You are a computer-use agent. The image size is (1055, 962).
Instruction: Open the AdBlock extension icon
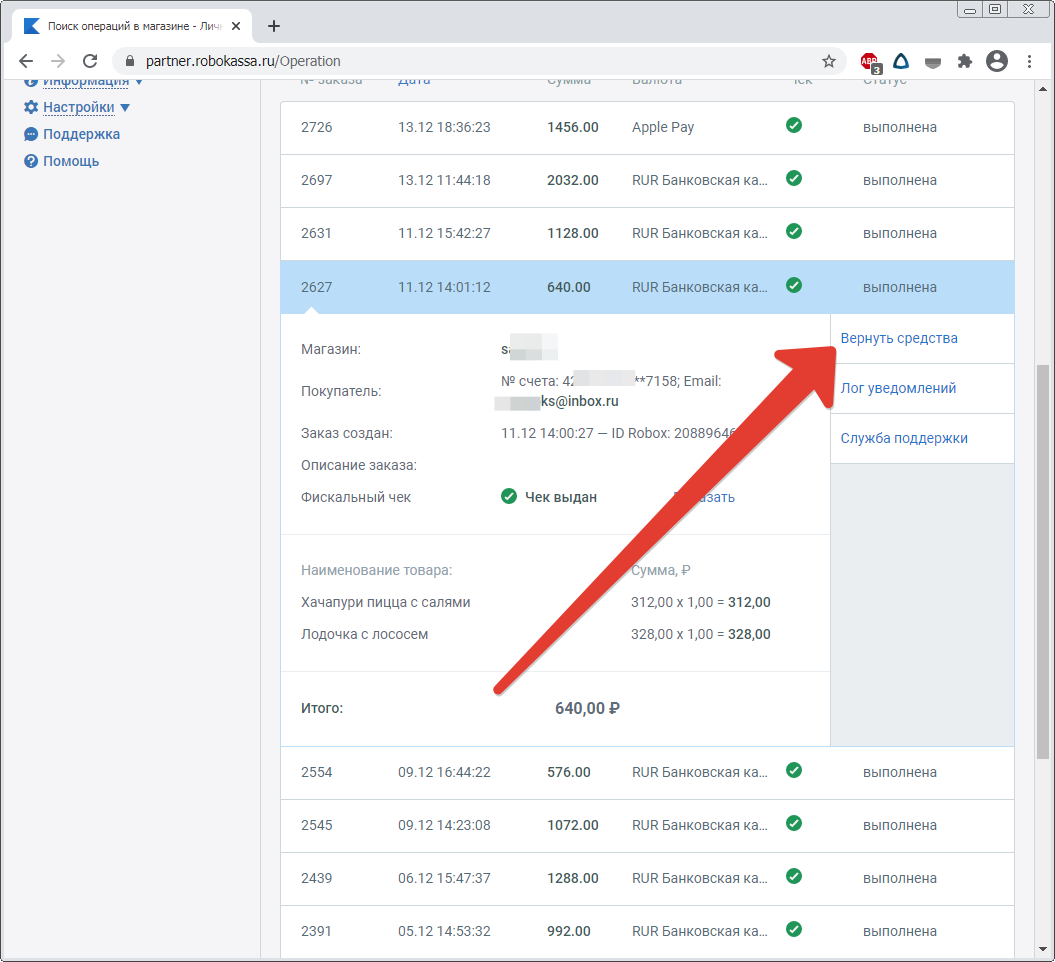pyautogui.click(x=870, y=62)
